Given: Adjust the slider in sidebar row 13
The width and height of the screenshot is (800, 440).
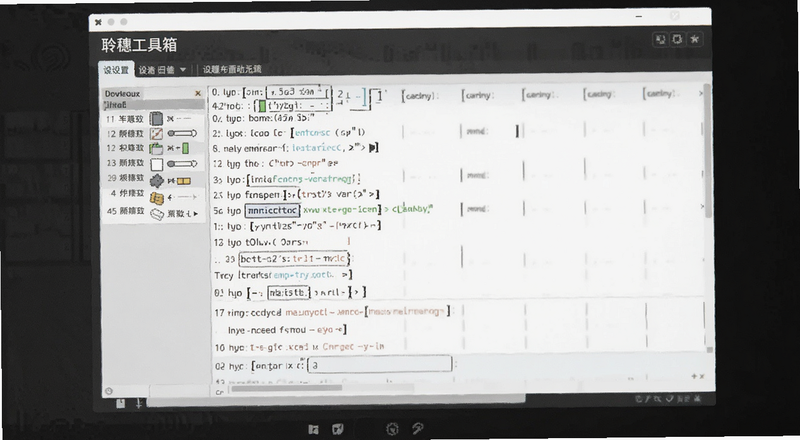Looking at the screenshot, I should coord(182,164).
